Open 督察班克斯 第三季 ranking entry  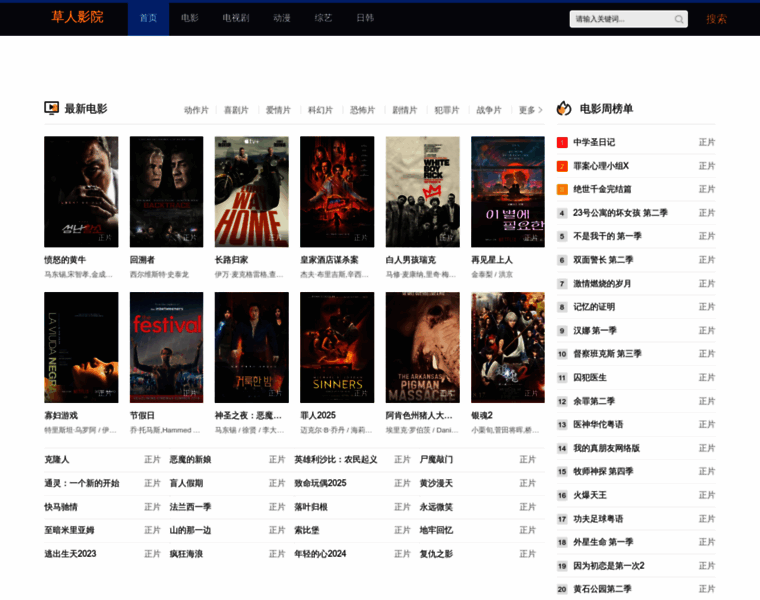coord(607,354)
